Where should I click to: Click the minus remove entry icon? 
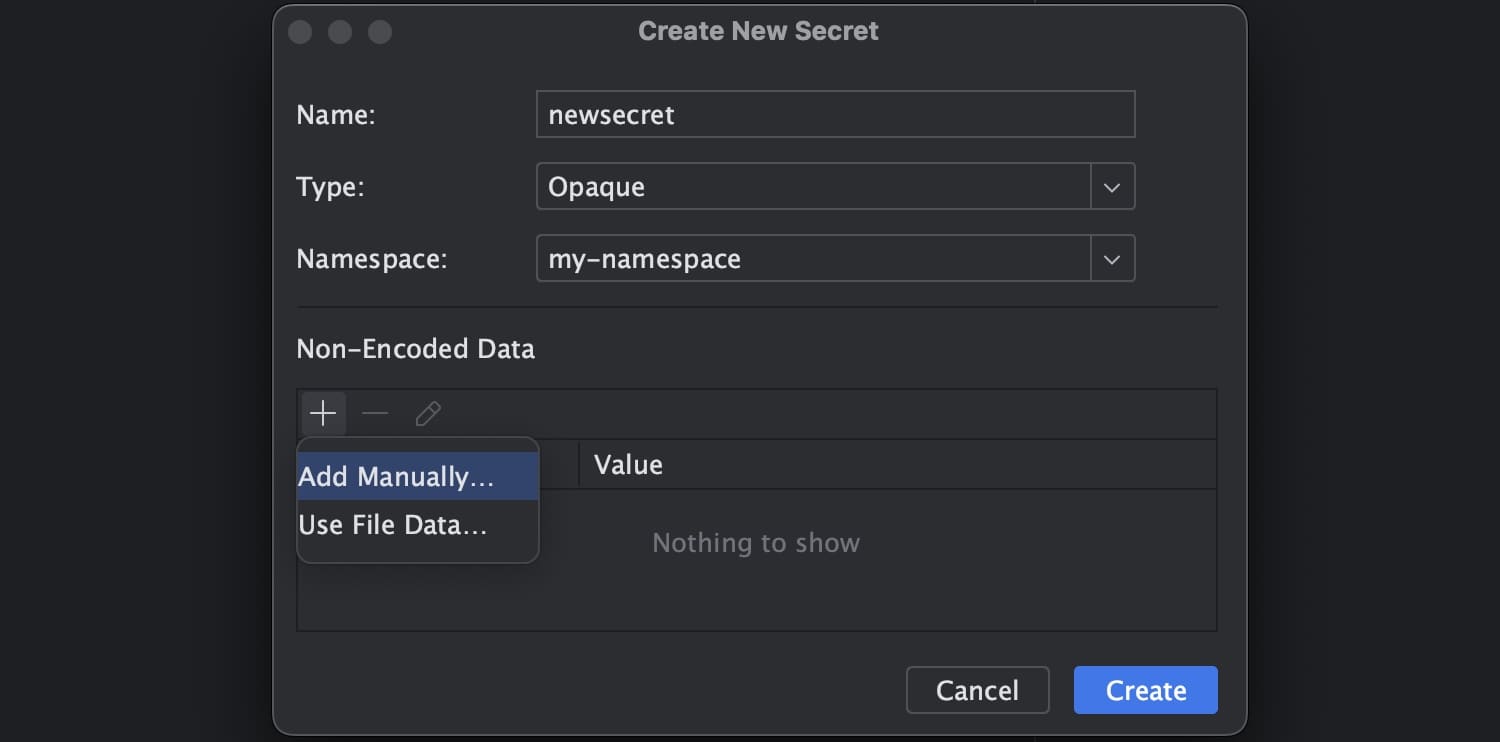click(375, 414)
